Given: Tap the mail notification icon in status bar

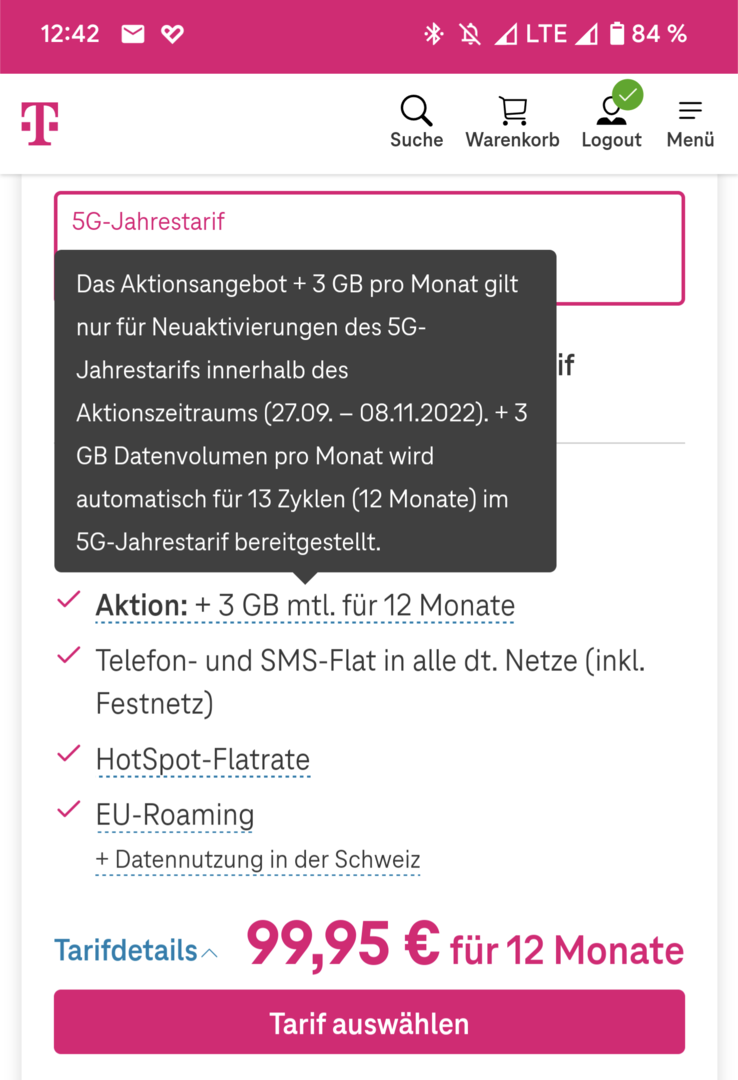Looking at the screenshot, I should (x=132, y=34).
